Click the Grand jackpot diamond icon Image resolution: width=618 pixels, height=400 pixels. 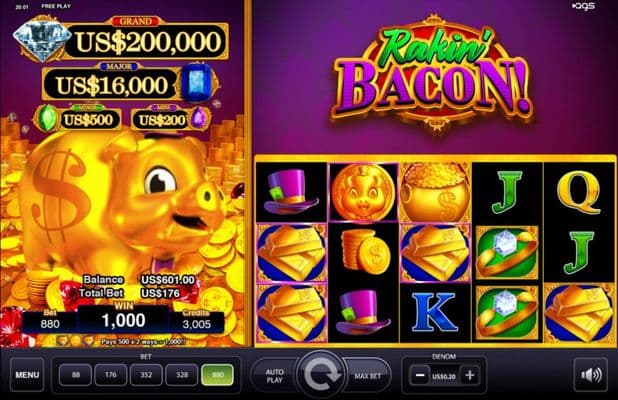39,41
